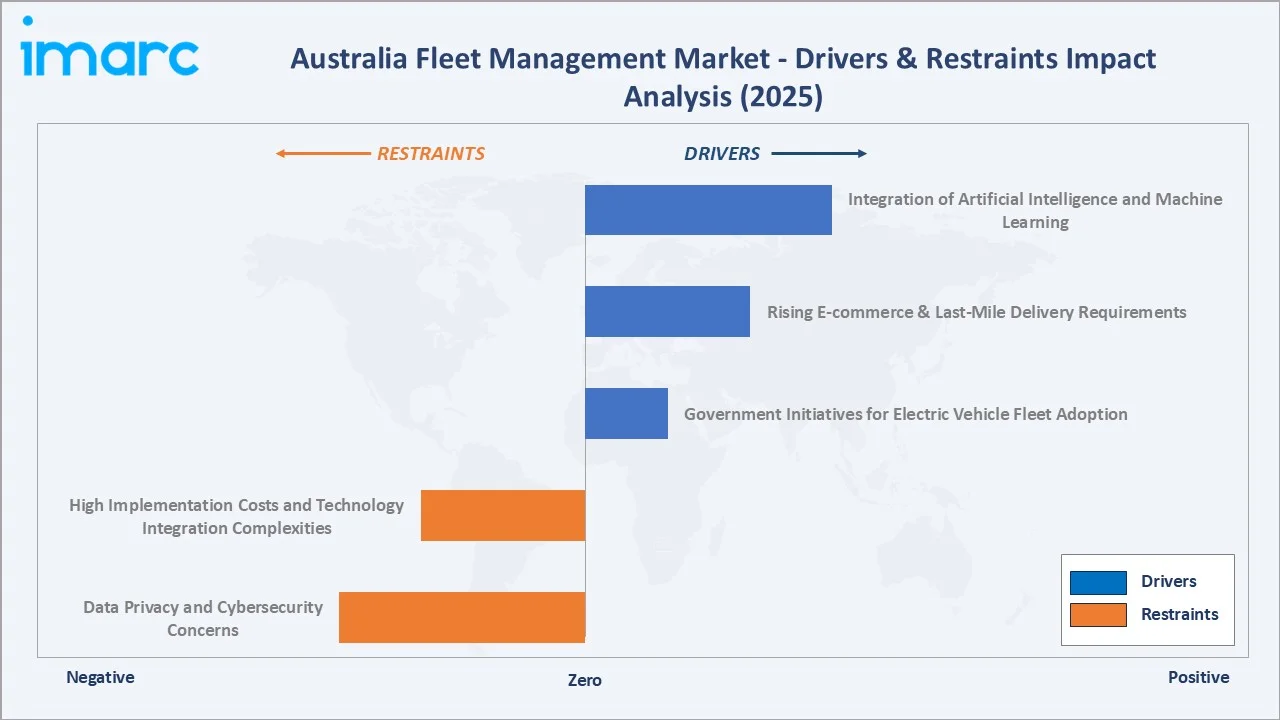Click the 'Zero' axis label

pyautogui.click(x=585, y=680)
